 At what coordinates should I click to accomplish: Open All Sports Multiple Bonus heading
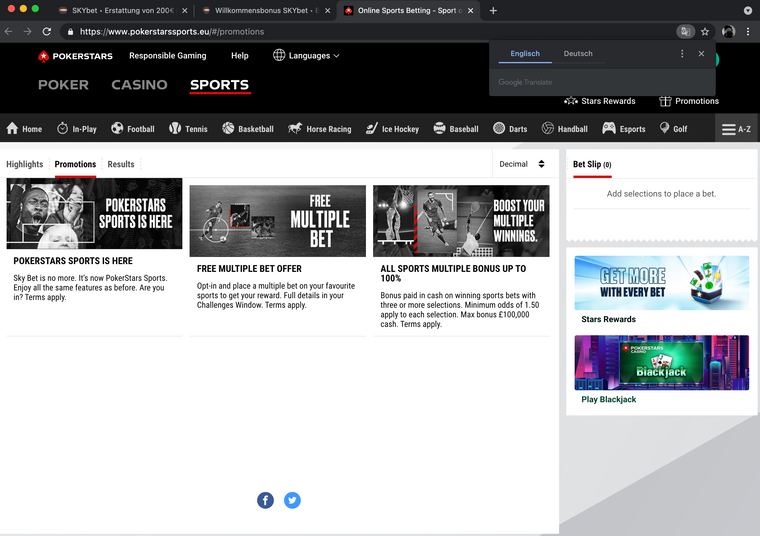click(453, 273)
